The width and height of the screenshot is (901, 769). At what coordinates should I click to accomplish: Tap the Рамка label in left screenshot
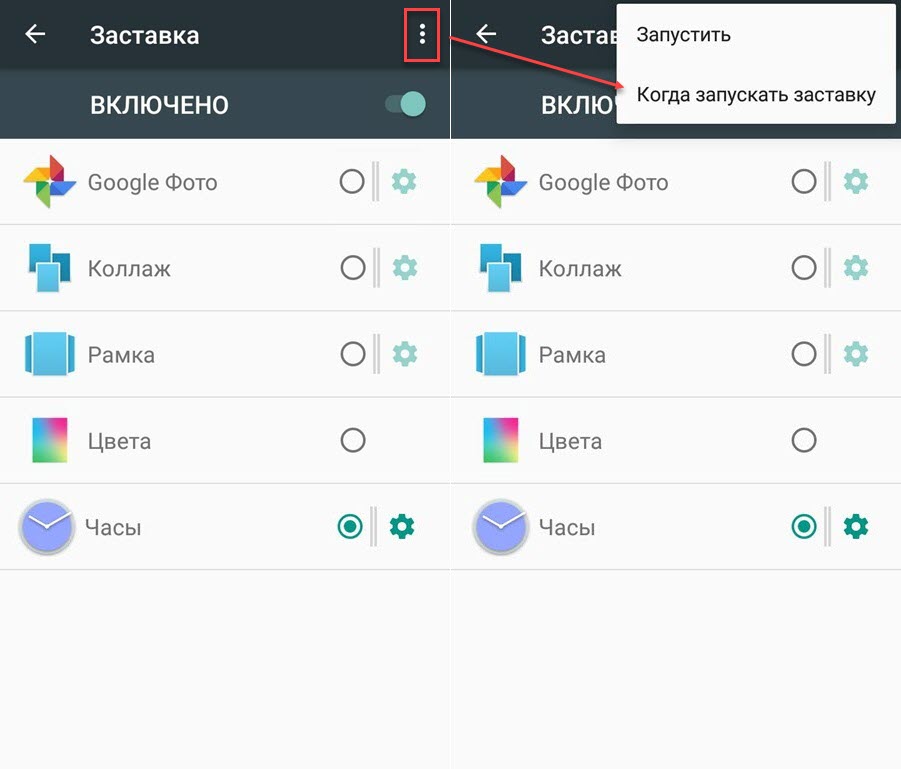click(121, 355)
